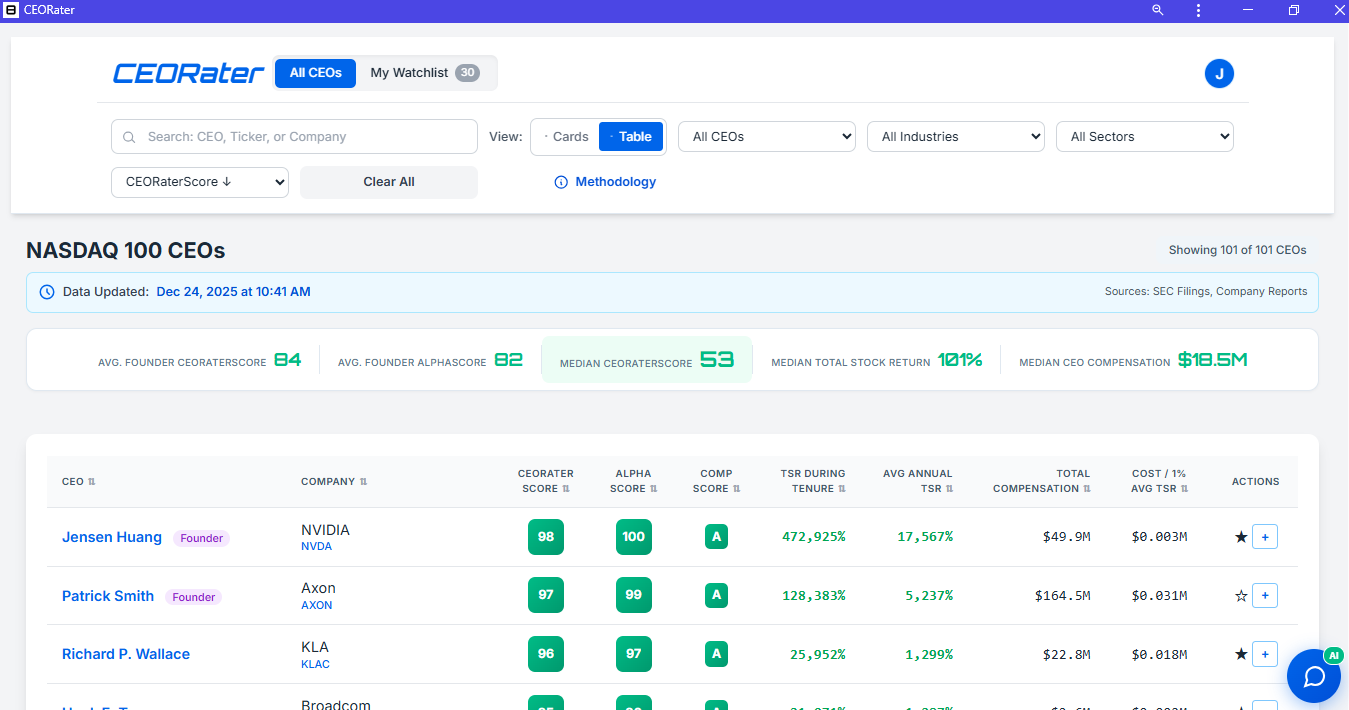Click the Median Total Stock Return 101% stat
Viewport: 1349px width, 710px height.
[877, 360]
